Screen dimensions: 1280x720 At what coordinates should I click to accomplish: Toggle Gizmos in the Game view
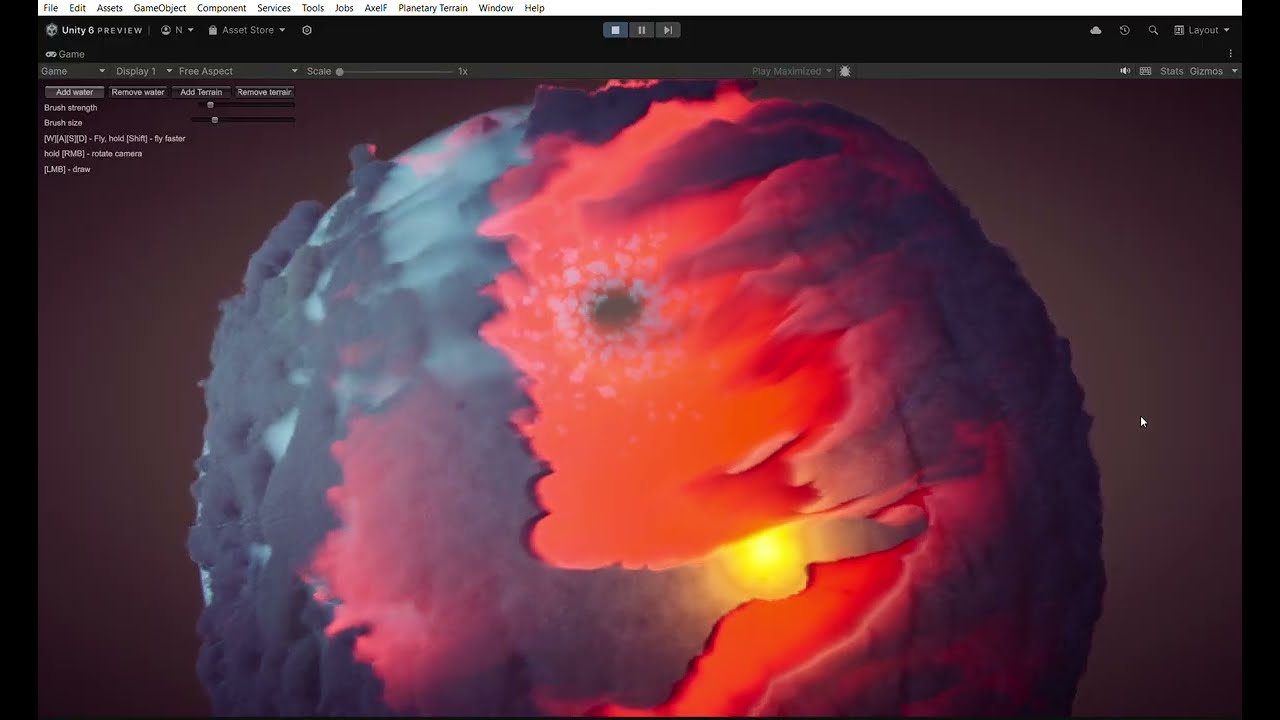point(1206,71)
